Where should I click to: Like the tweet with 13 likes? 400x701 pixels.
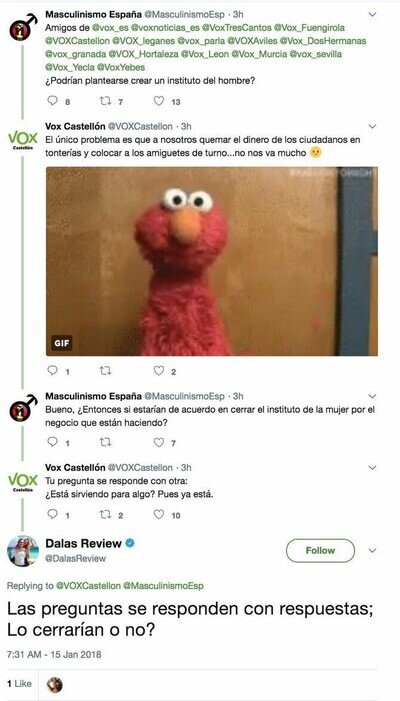pos(159,101)
